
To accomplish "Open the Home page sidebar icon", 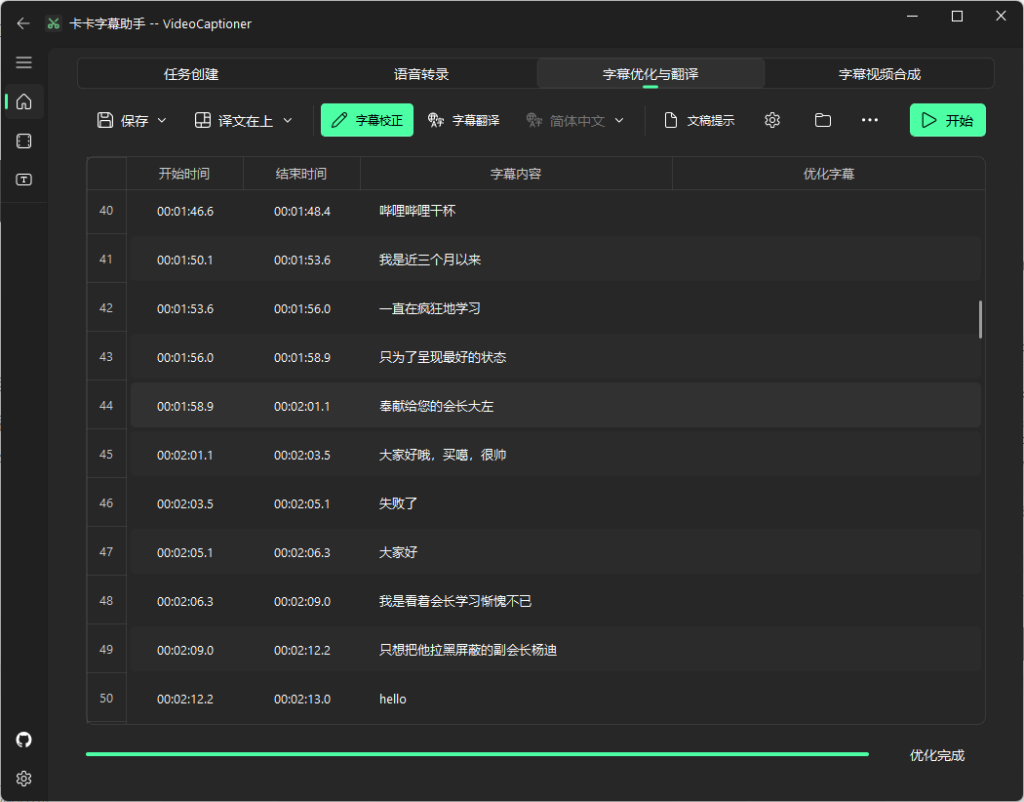I will (x=24, y=101).
